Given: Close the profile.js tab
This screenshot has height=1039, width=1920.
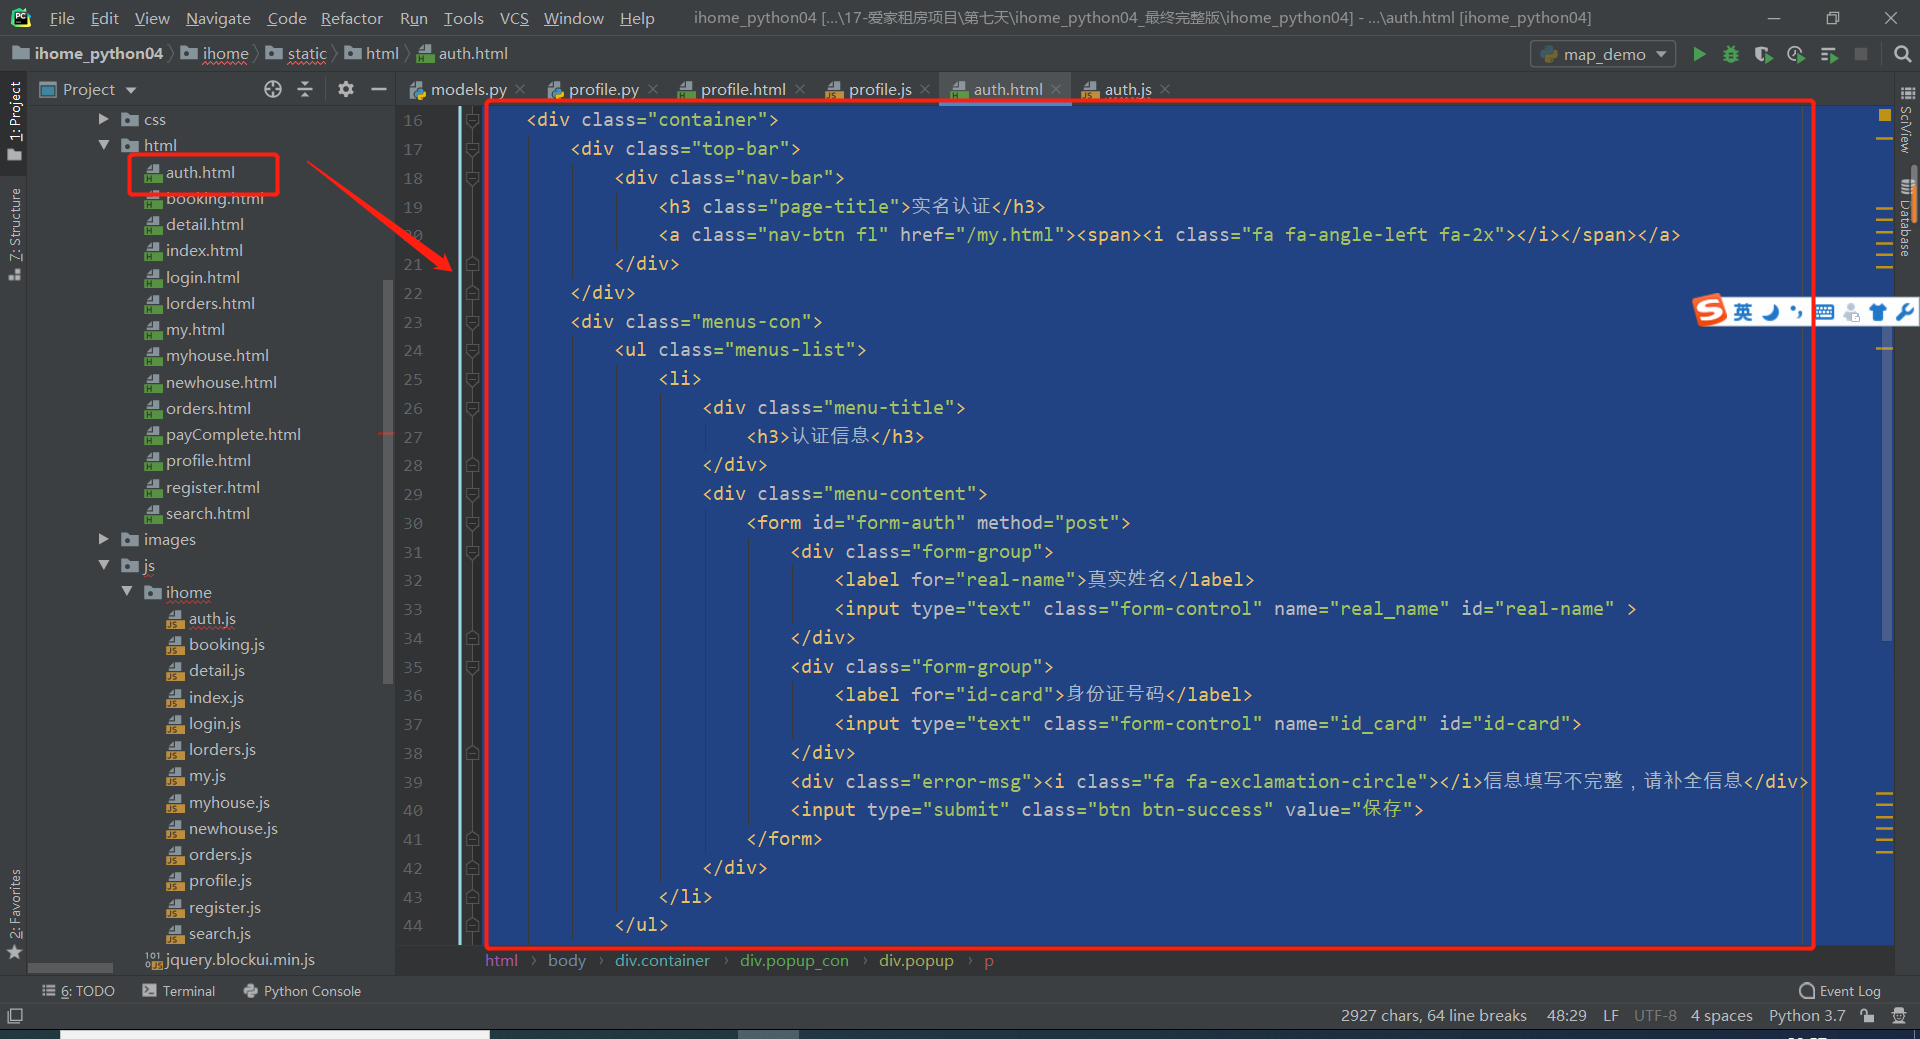Looking at the screenshot, I should 925,89.
